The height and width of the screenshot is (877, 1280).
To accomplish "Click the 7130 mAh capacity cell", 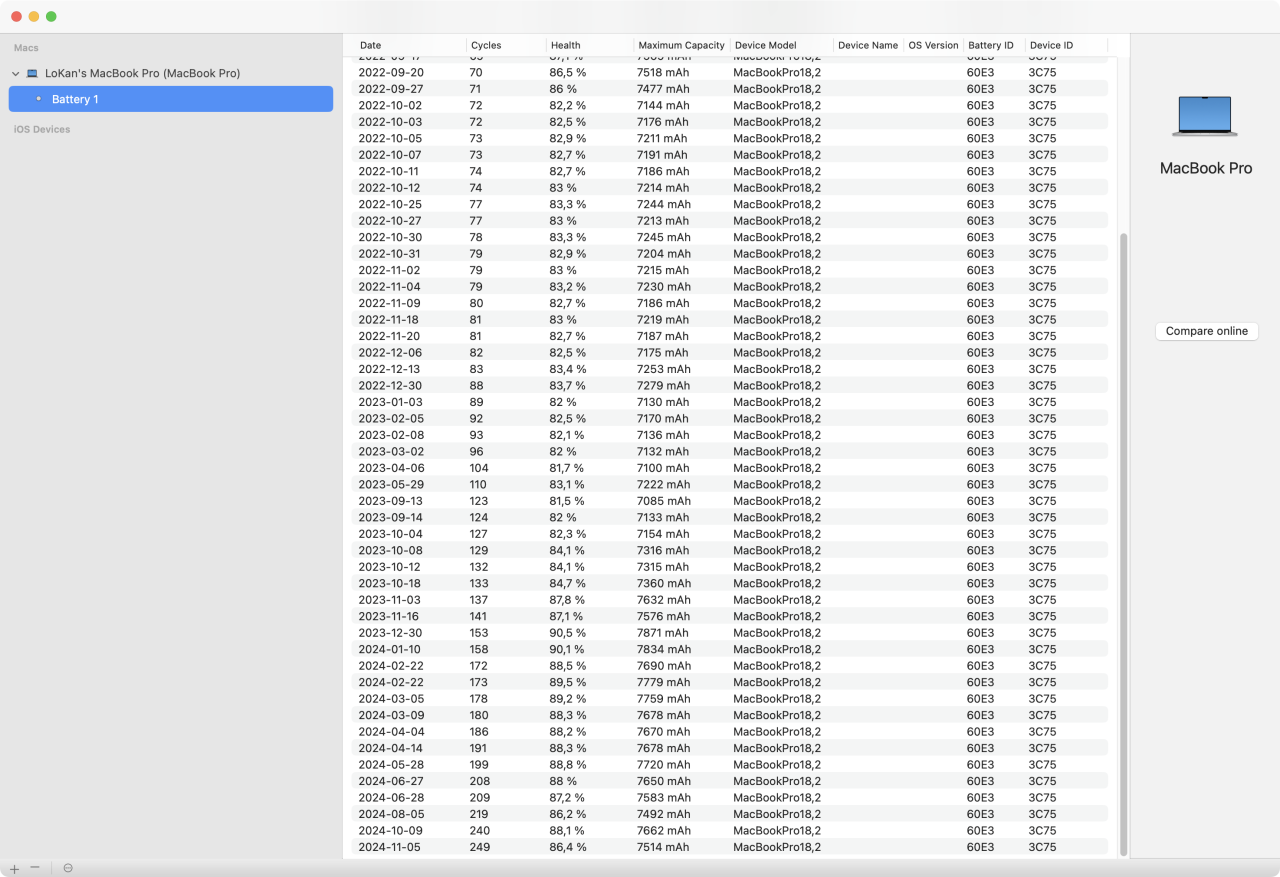I will pyautogui.click(x=663, y=402).
